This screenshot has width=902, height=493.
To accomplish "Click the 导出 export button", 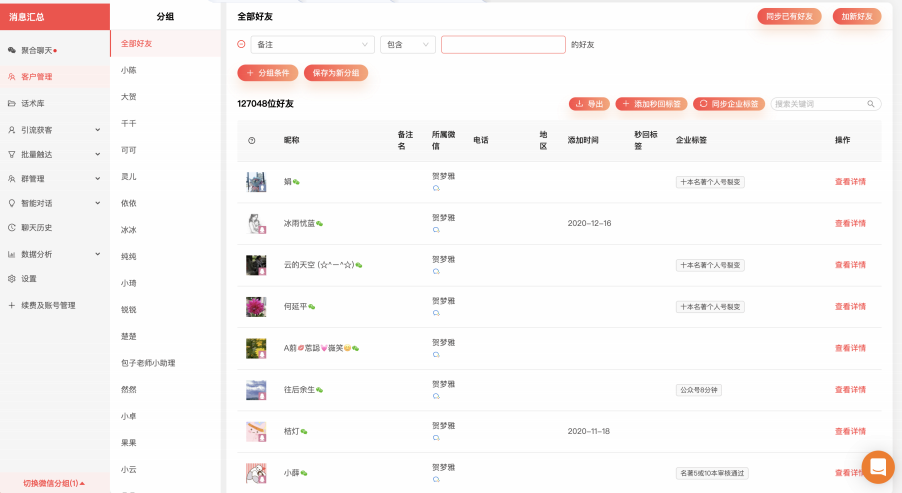I will pyautogui.click(x=589, y=104).
